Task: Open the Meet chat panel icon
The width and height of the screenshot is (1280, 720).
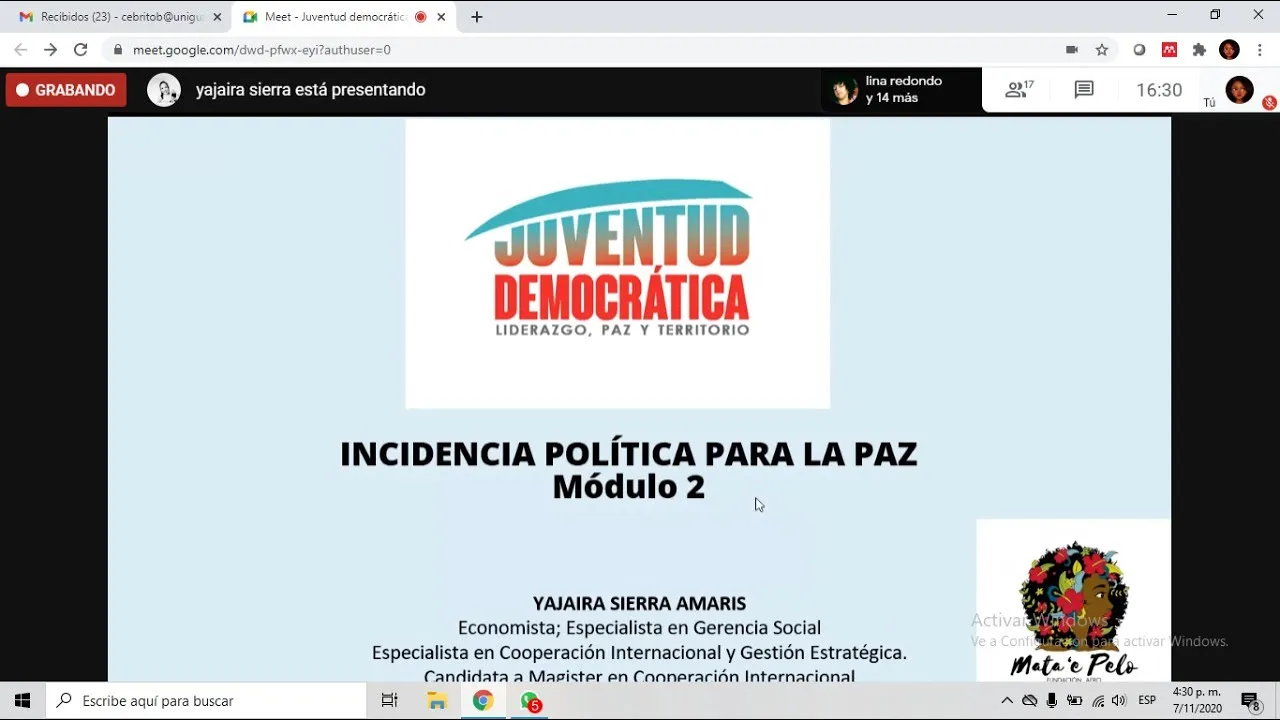Action: tap(1084, 90)
